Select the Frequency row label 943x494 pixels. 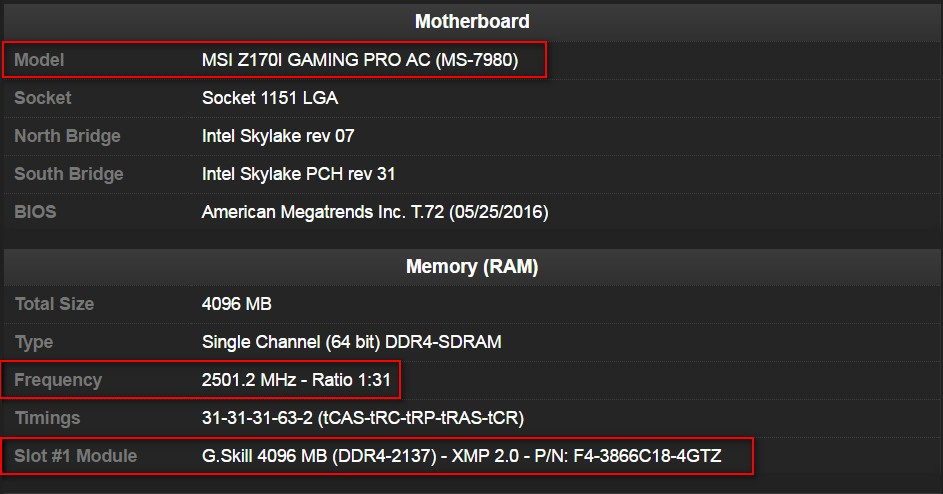click(58, 380)
